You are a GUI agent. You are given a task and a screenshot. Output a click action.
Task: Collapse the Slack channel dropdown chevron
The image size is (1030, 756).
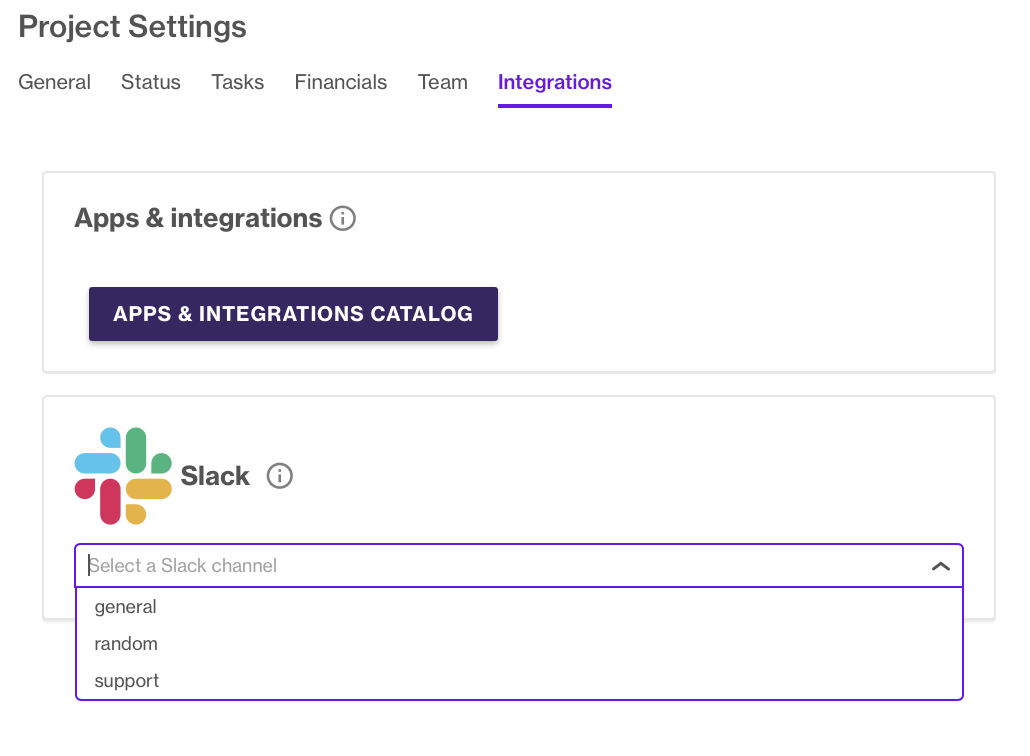(941, 566)
